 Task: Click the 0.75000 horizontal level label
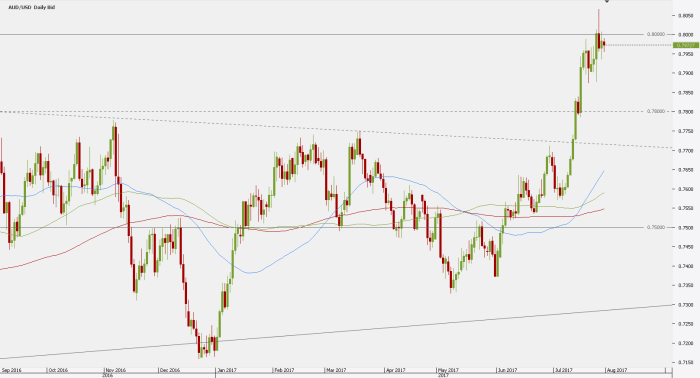pos(656,227)
